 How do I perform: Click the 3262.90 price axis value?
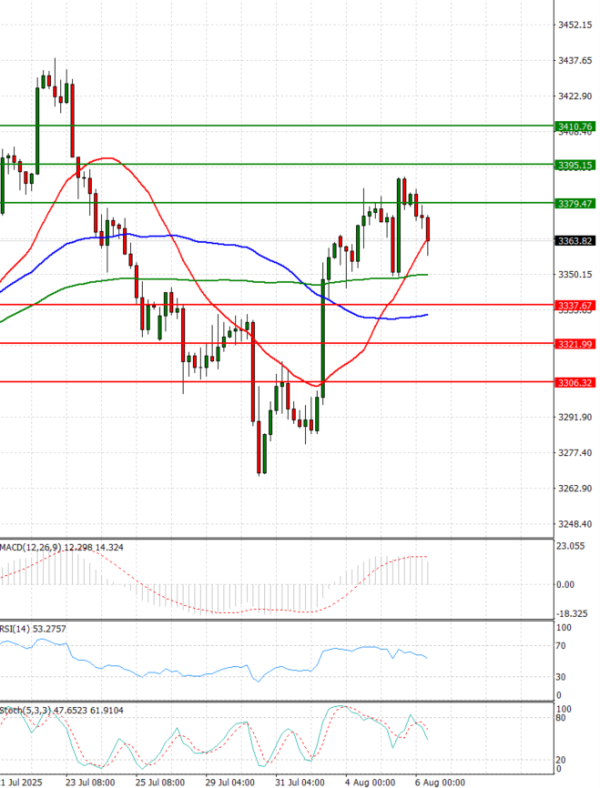tap(575, 488)
